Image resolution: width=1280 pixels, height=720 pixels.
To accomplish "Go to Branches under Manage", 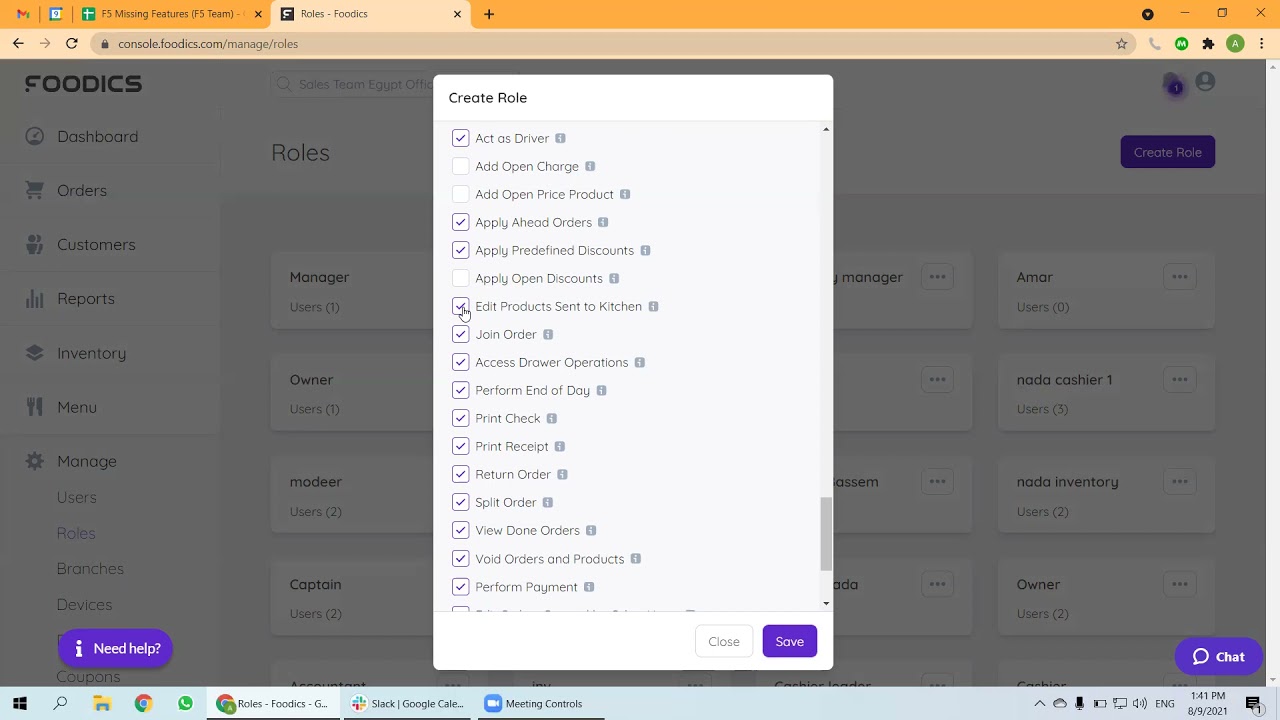I will [x=90, y=569].
